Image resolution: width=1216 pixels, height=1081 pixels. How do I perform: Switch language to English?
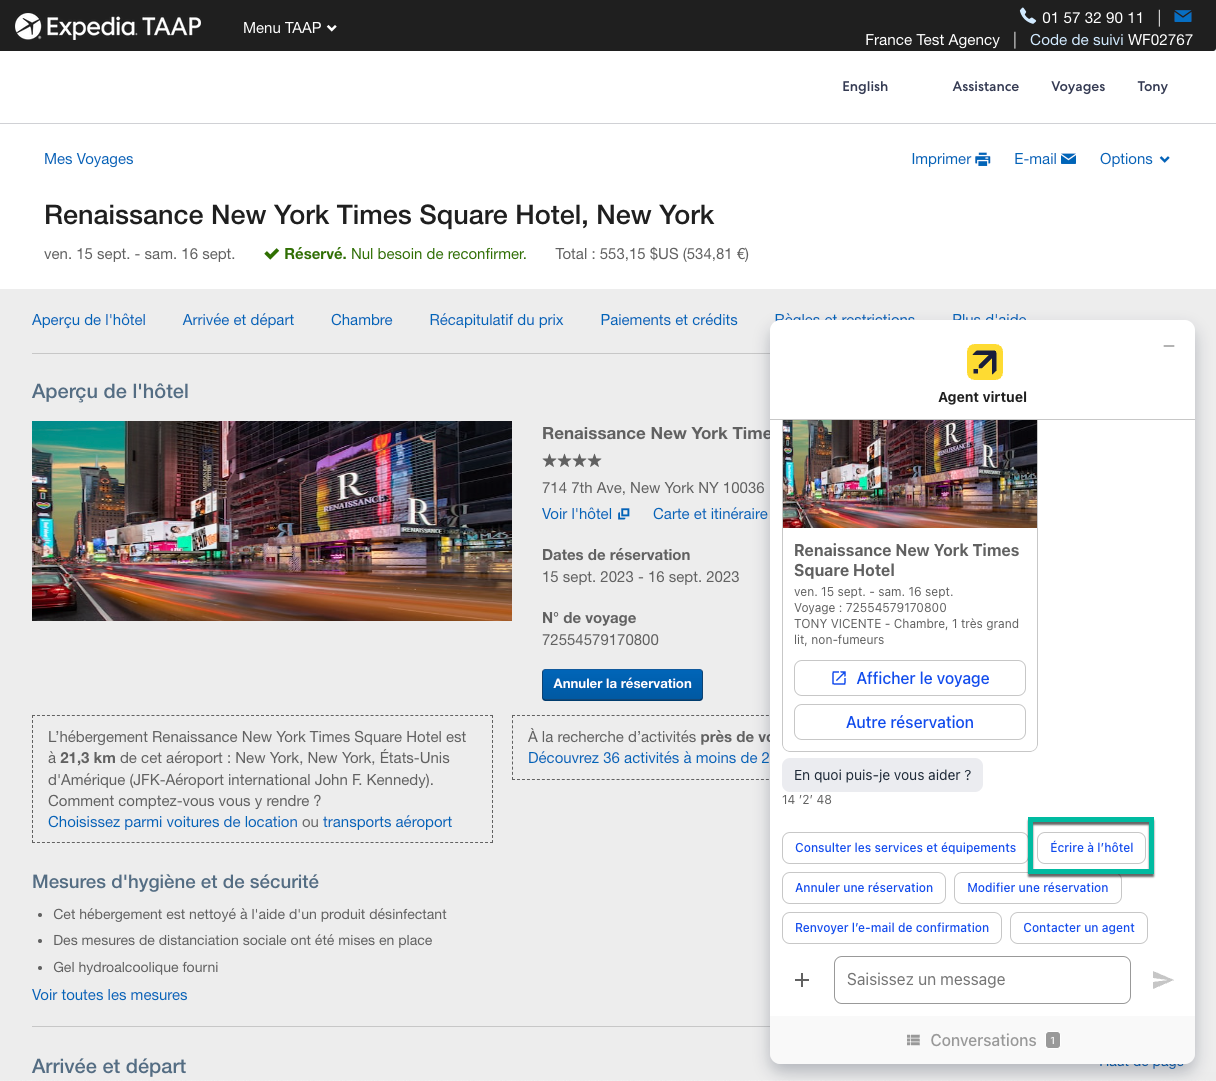[865, 86]
